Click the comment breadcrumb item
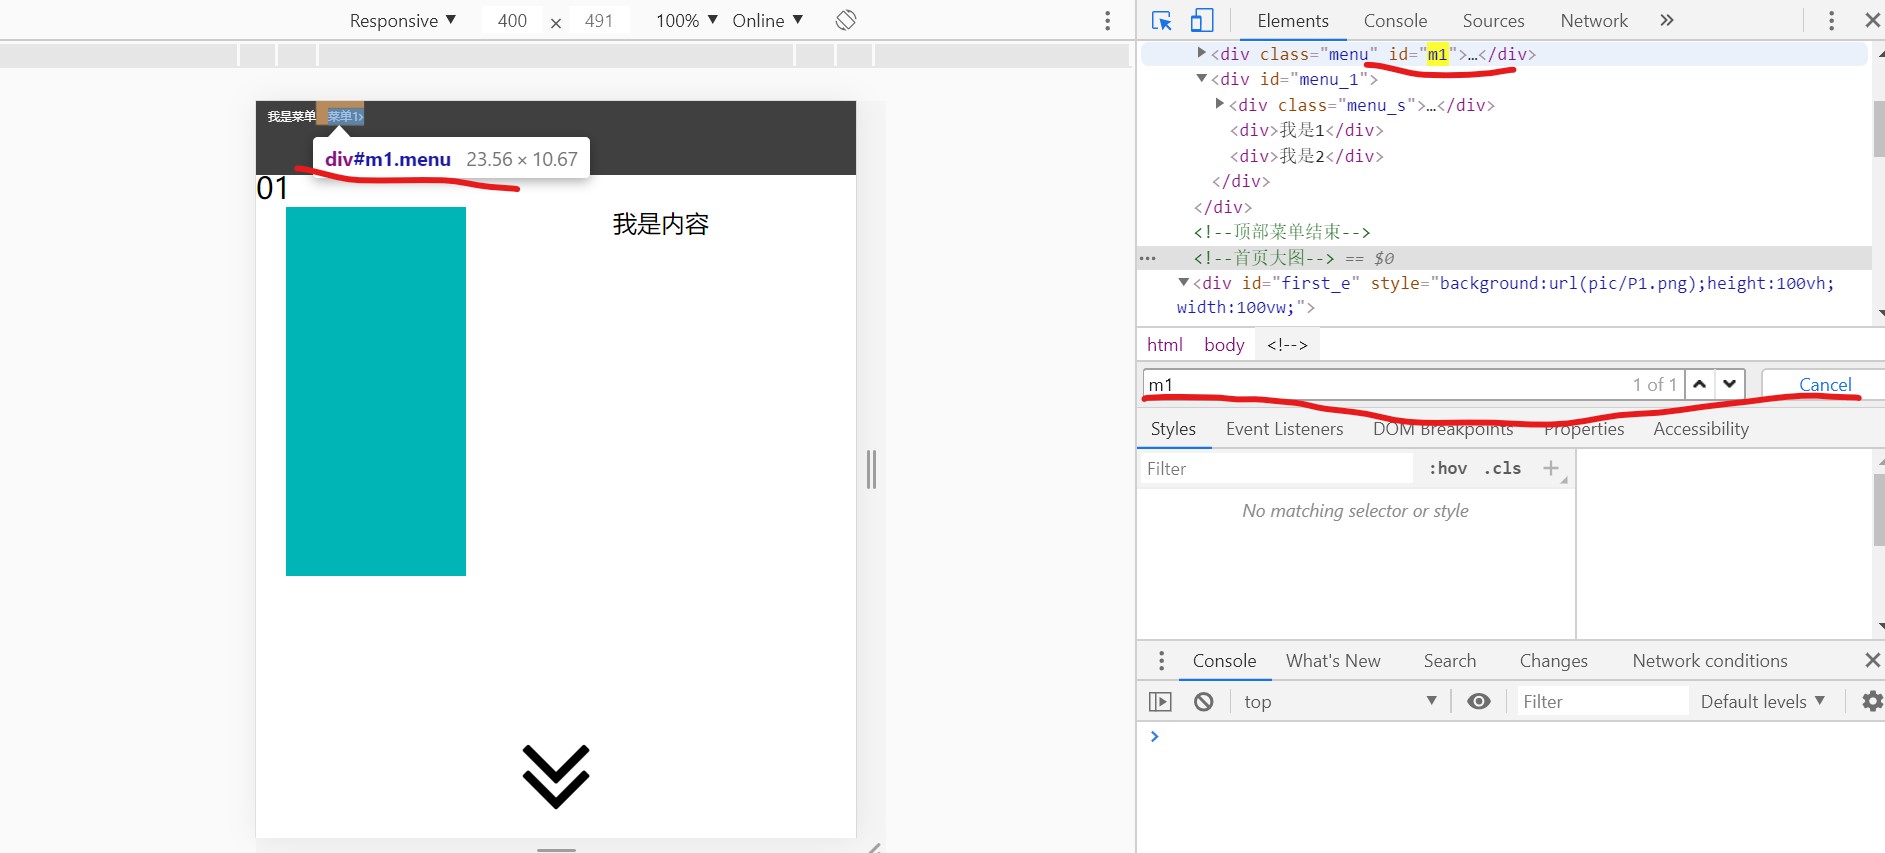Viewport: 1885px width, 853px height. (x=1287, y=345)
